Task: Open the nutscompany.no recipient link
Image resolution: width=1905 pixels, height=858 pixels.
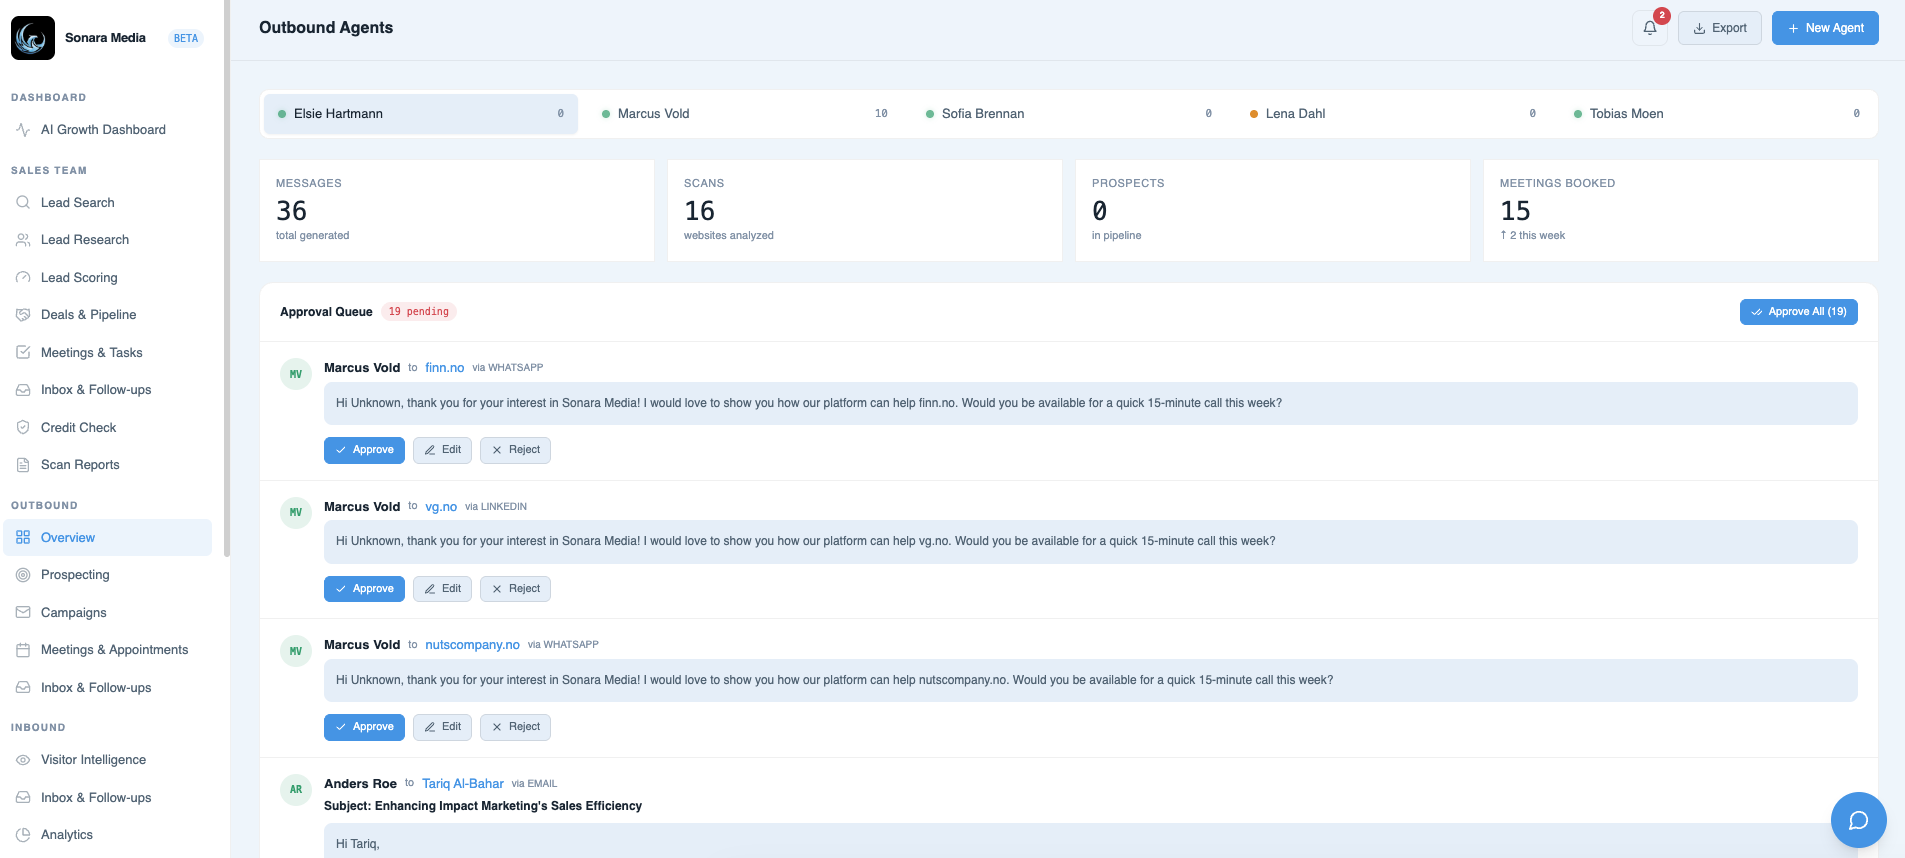Action: (x=472, y=645)
